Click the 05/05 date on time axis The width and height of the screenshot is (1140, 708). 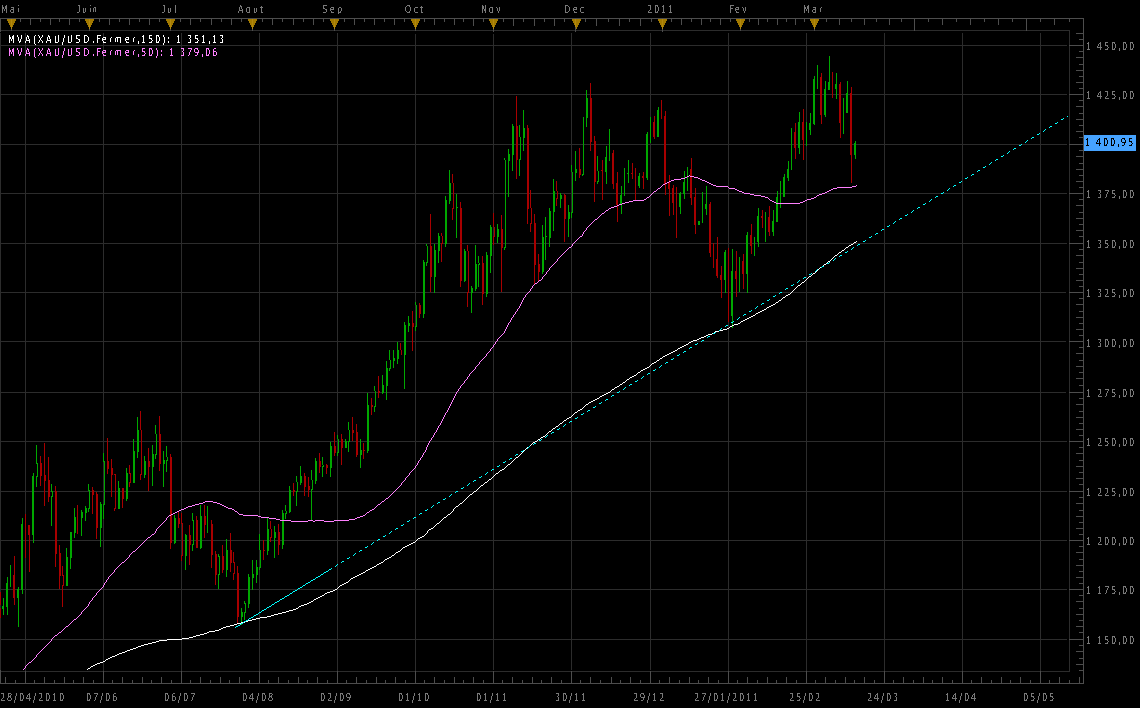tap(1039, 696)
